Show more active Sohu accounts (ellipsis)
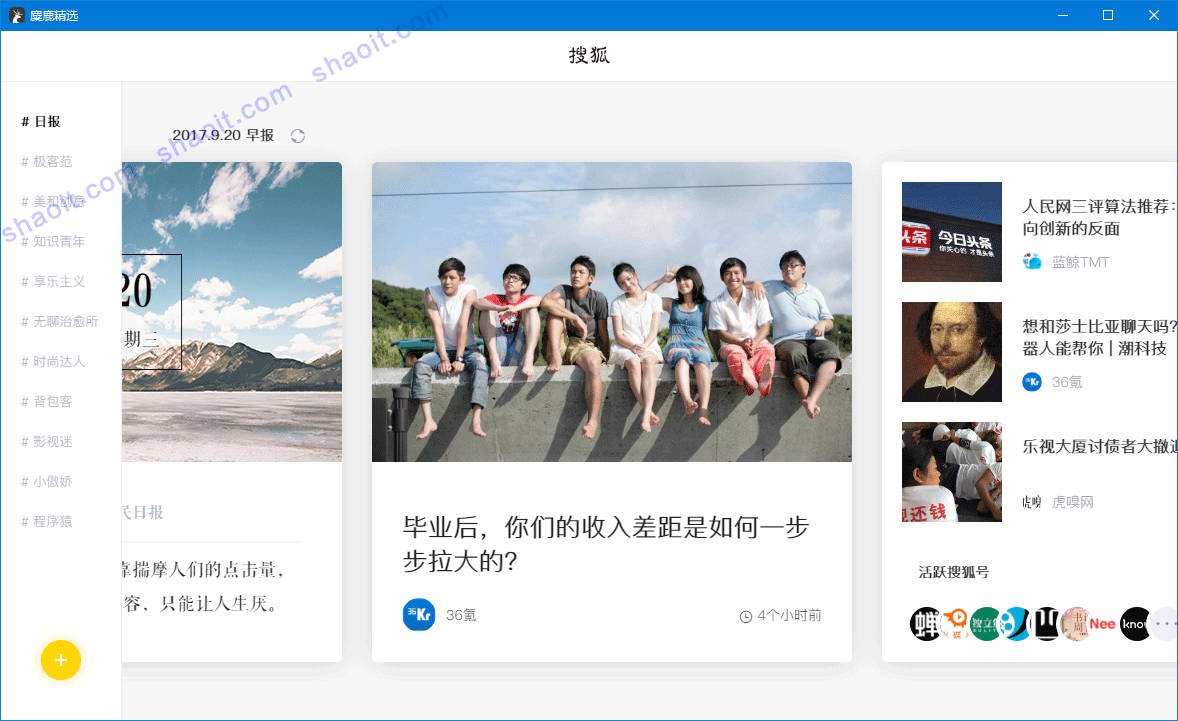Image resolution: width=1178 pixels, height=721 pixels. click(1164, 623)
